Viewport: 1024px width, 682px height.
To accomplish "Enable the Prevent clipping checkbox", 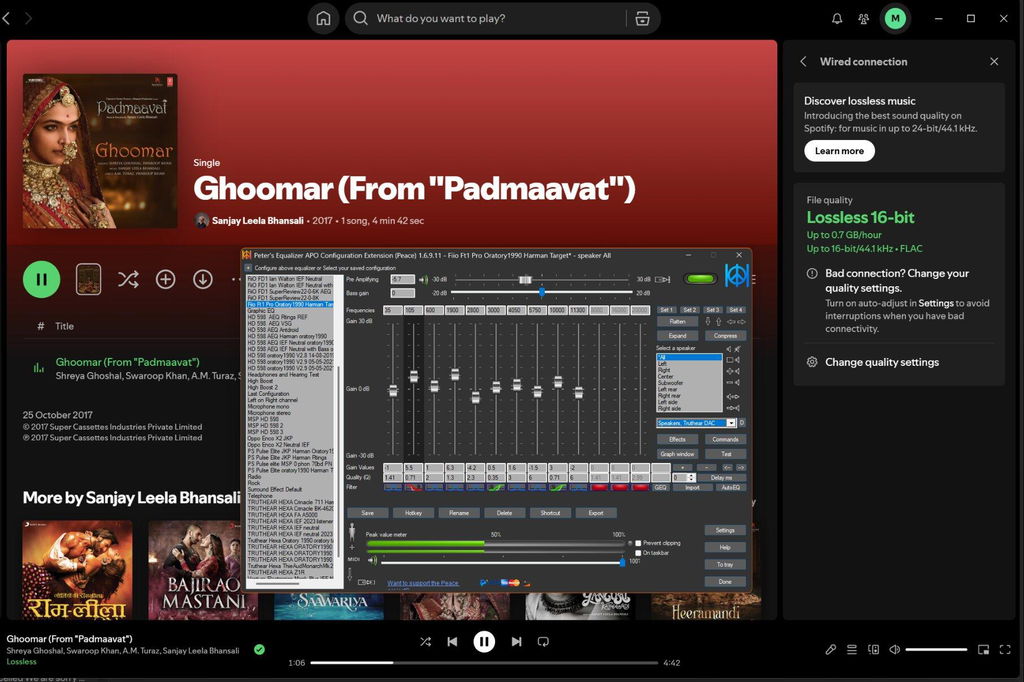I will (638, 543).
